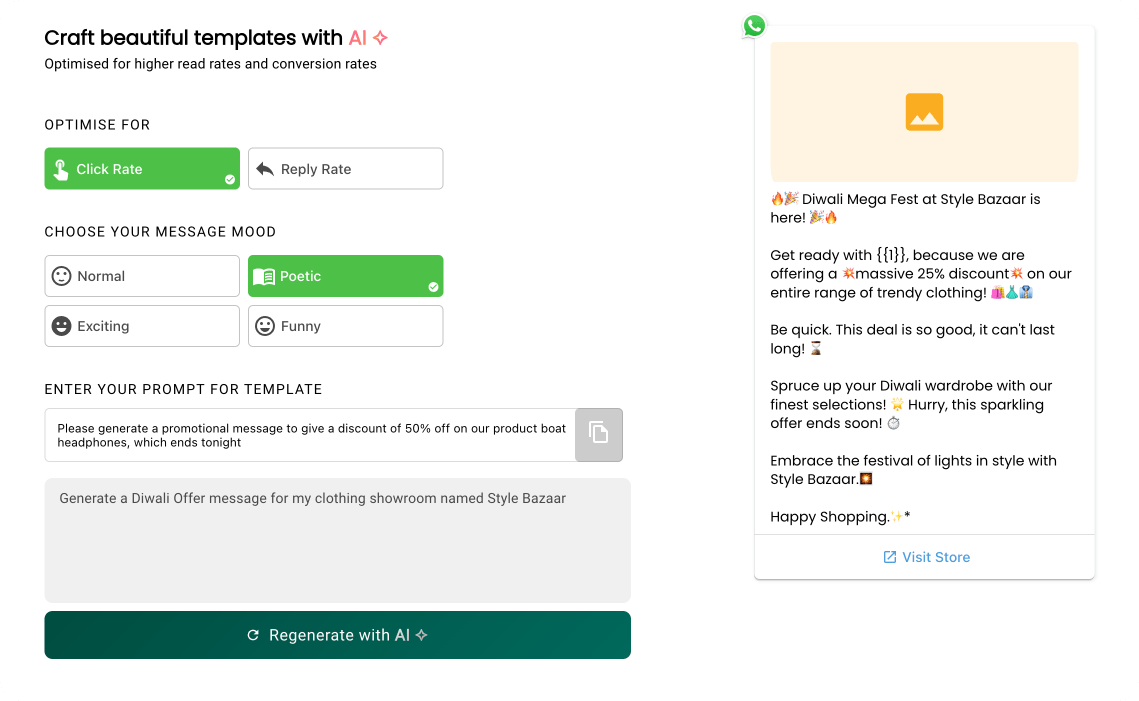The width and height of the screenshot is (1139, 701).
Task: Open the Visit Store link
Action: 935,557
